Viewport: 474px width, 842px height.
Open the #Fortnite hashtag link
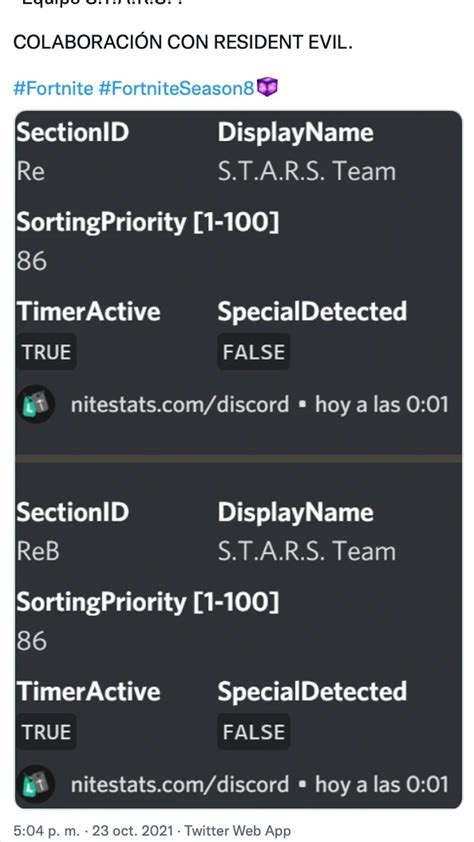(53, 88)
